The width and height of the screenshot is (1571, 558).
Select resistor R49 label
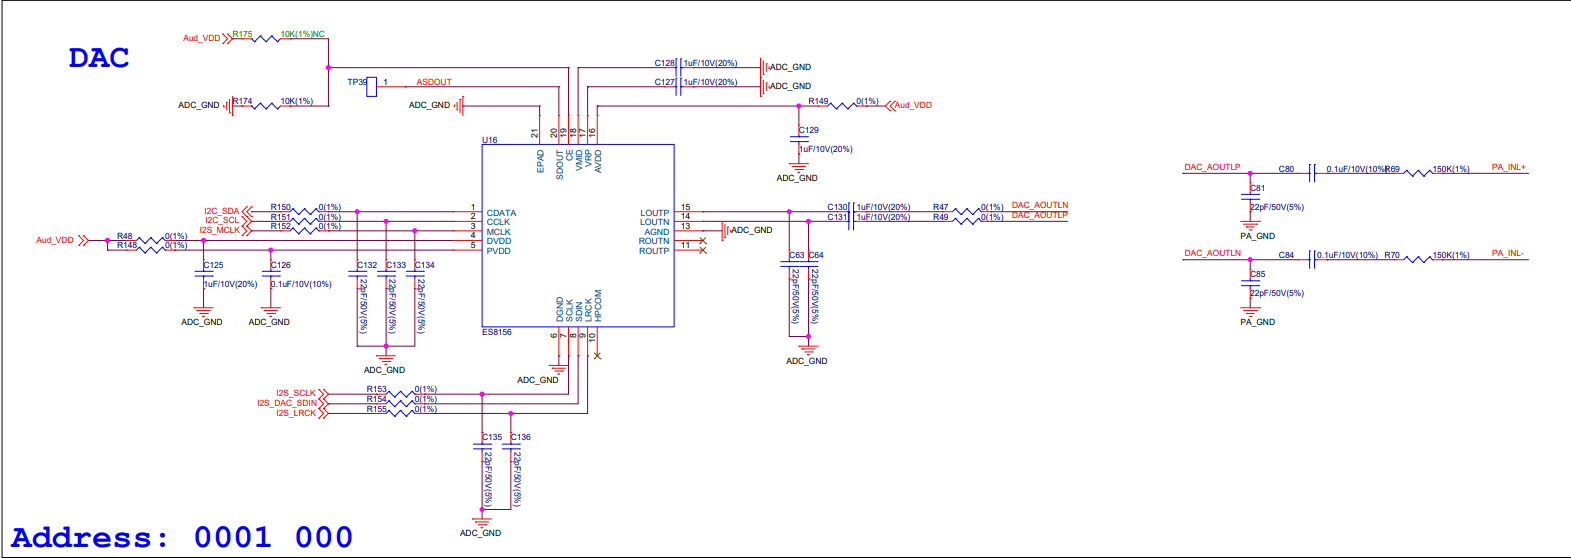[x=940, y=217]
